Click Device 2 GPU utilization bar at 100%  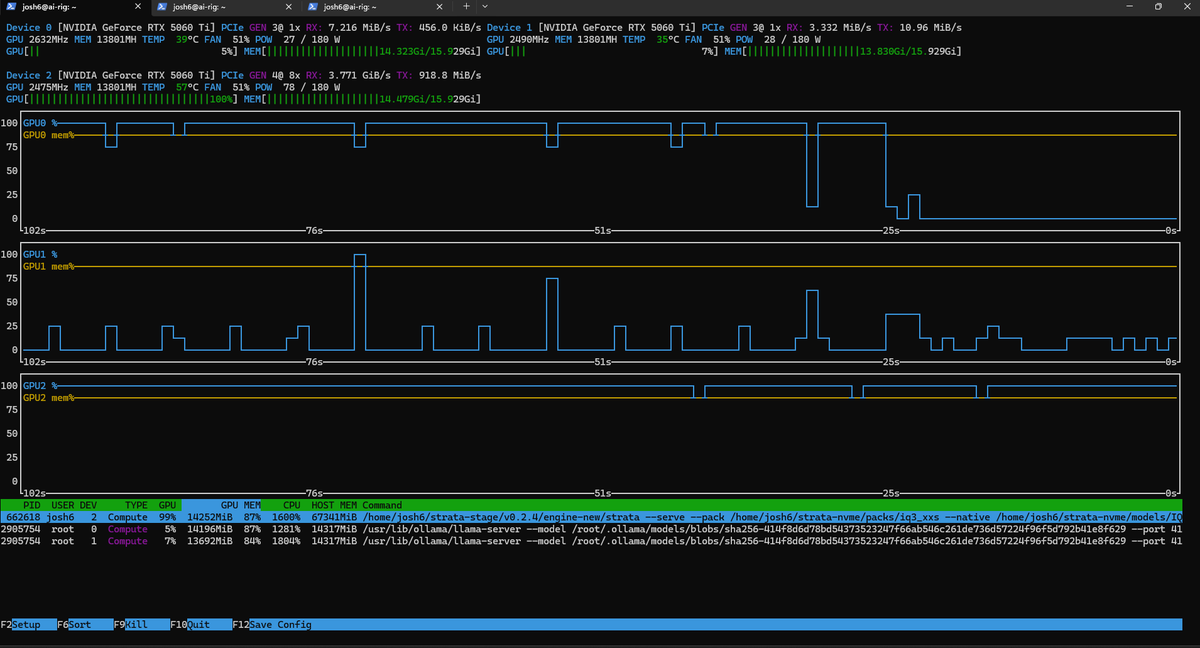tap(122, 99)
